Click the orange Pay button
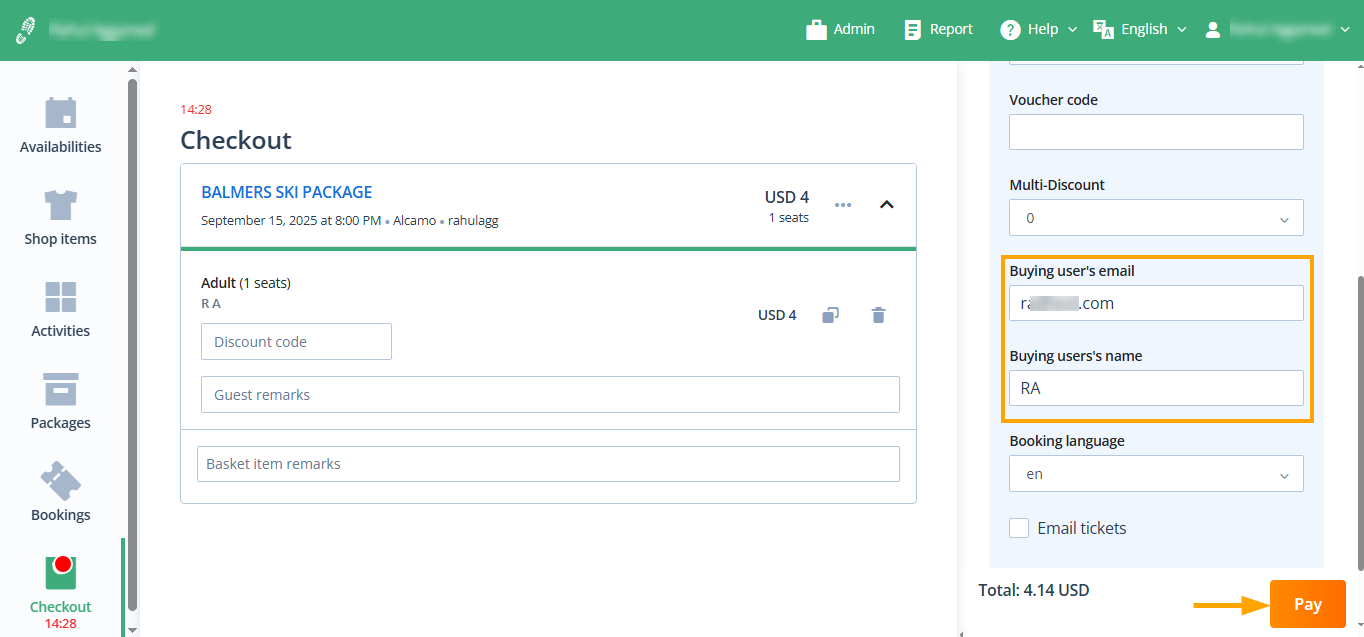Image resolution: width=1364 pixels, height=637 pixels. click(x=1307, y=604)
